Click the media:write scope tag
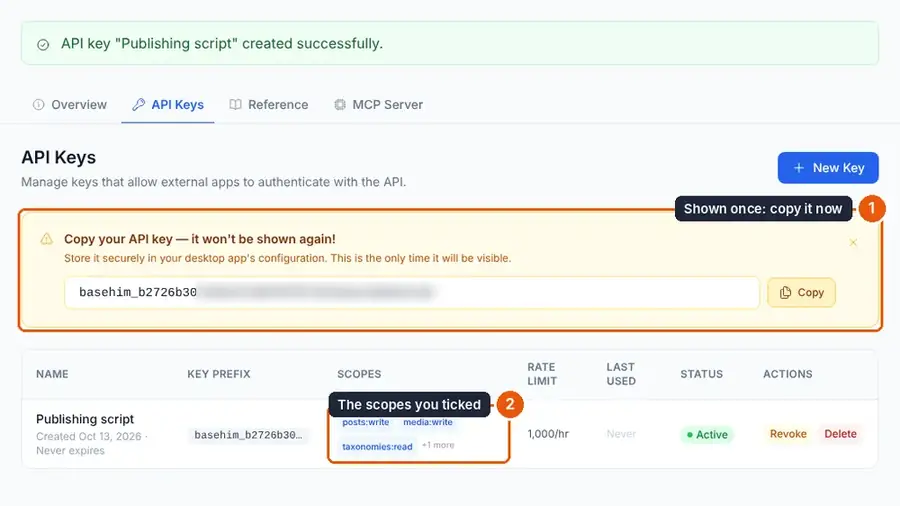900x506 pixels. pos(428,422)
